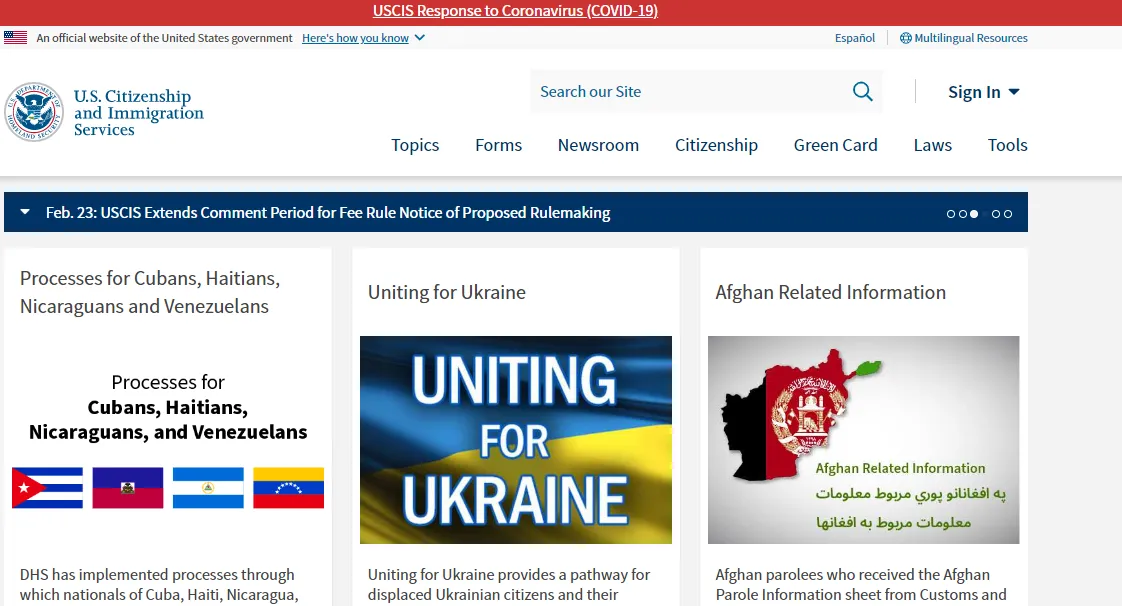Select the next-to-last hollow carousel dot

[996, 214]
